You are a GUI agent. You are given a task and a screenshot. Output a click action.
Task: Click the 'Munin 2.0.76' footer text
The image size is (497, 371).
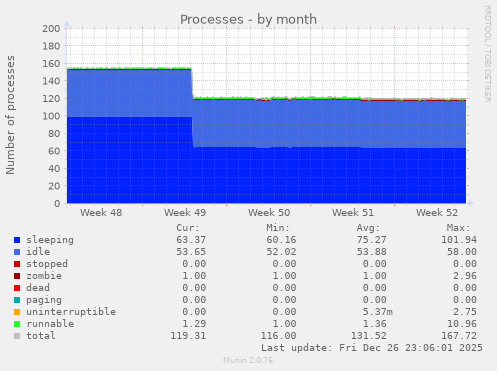click(x=248, y=360)
